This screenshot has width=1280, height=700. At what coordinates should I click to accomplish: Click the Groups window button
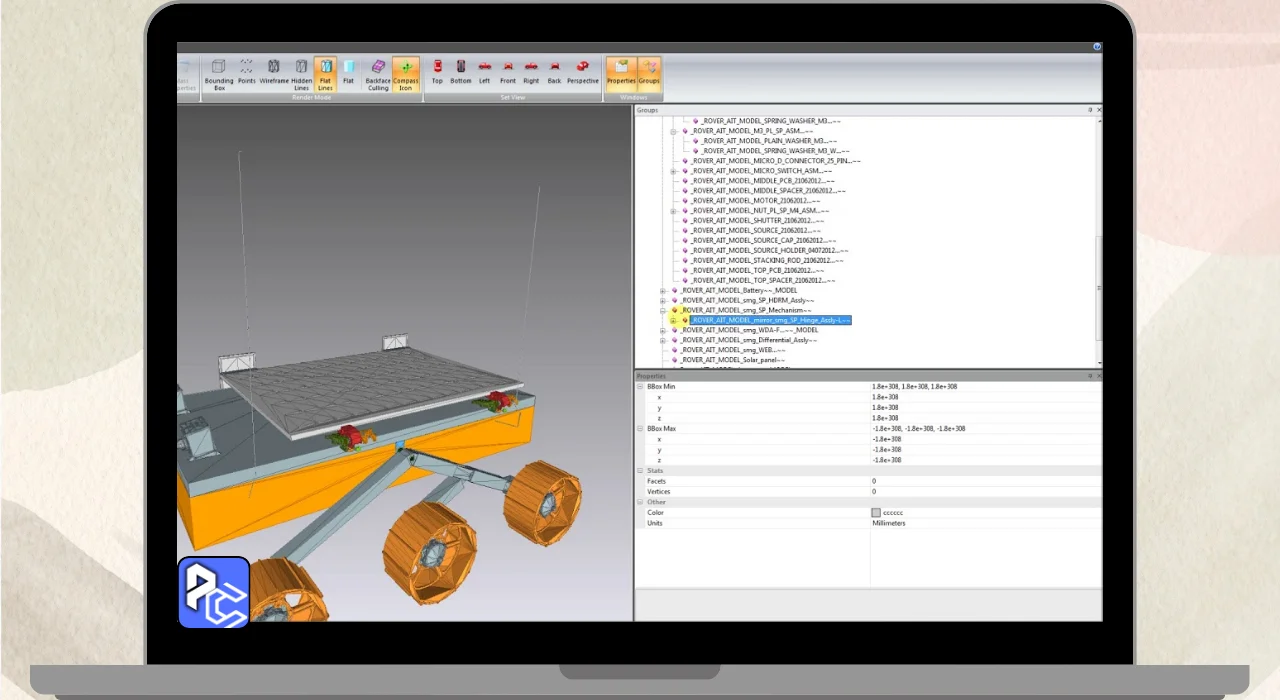tap(650, 72)
